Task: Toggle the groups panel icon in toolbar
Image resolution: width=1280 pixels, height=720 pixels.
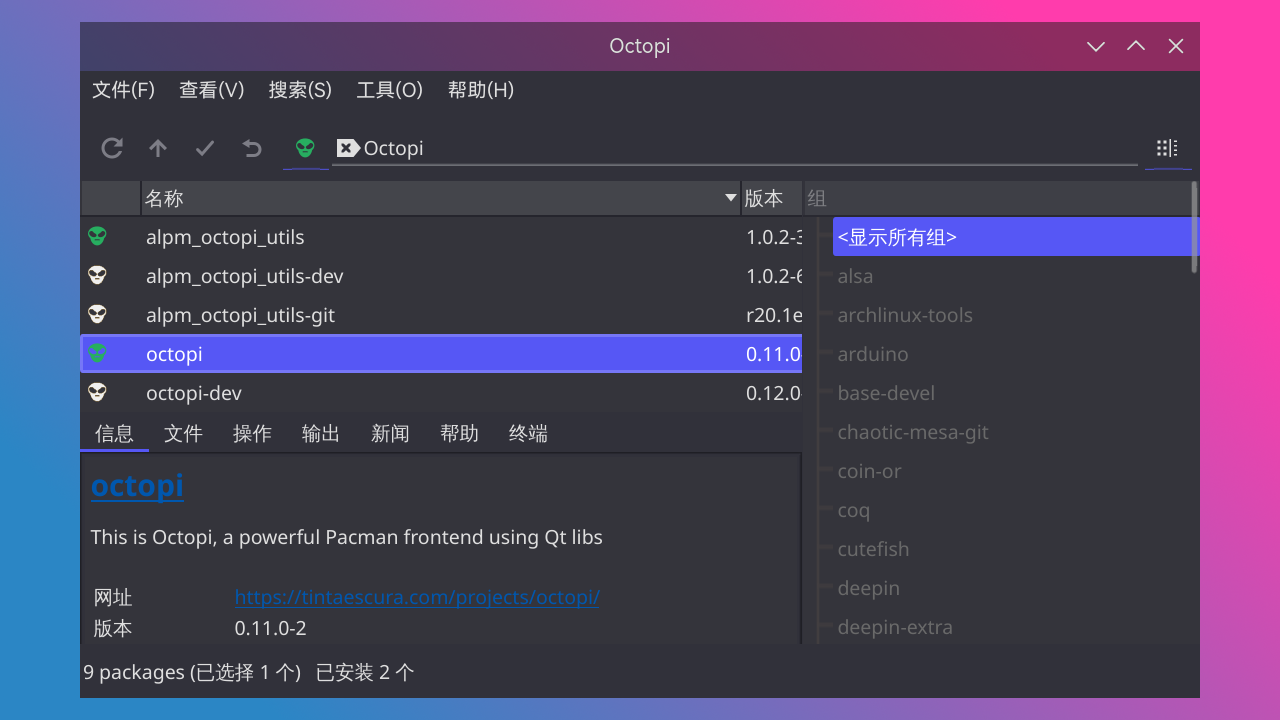Action: pyautogui.click(x=1167, y=148)
